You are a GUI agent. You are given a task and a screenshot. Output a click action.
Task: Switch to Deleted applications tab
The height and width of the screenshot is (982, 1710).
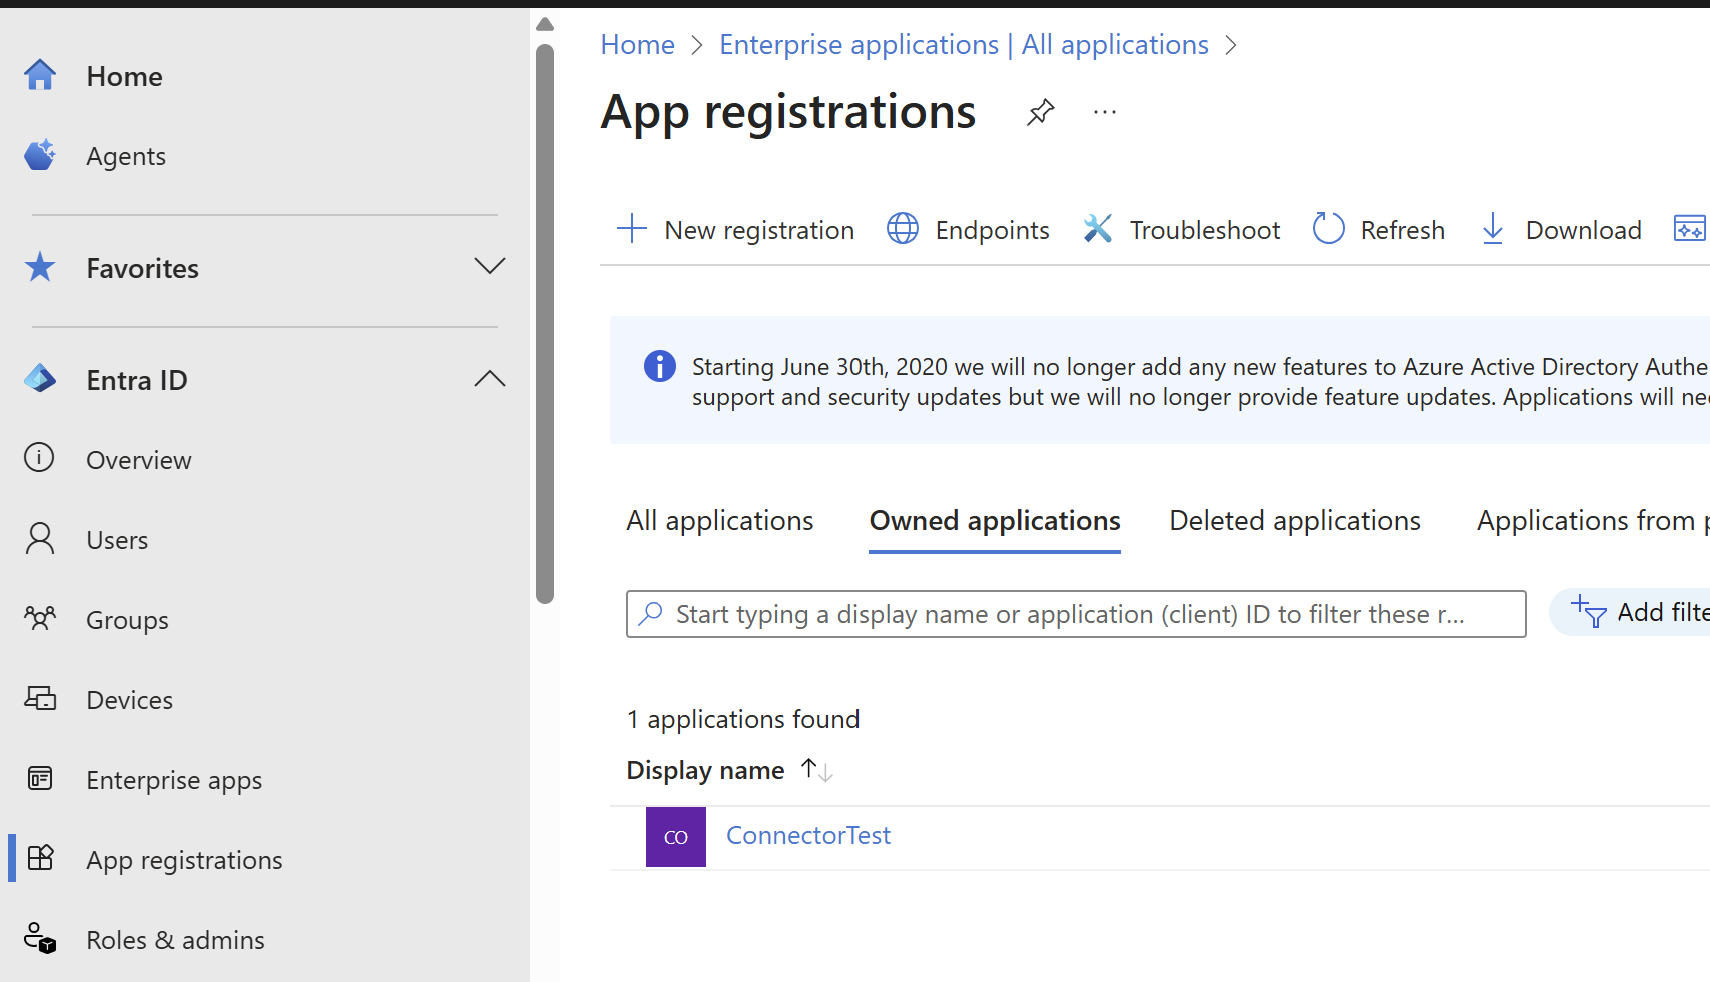click(1295, 521)
